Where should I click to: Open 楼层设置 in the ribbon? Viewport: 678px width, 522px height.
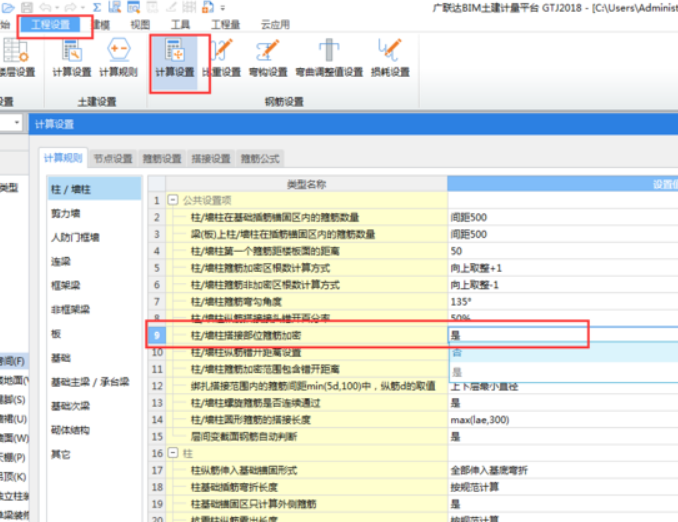click(x=14, y=58)
